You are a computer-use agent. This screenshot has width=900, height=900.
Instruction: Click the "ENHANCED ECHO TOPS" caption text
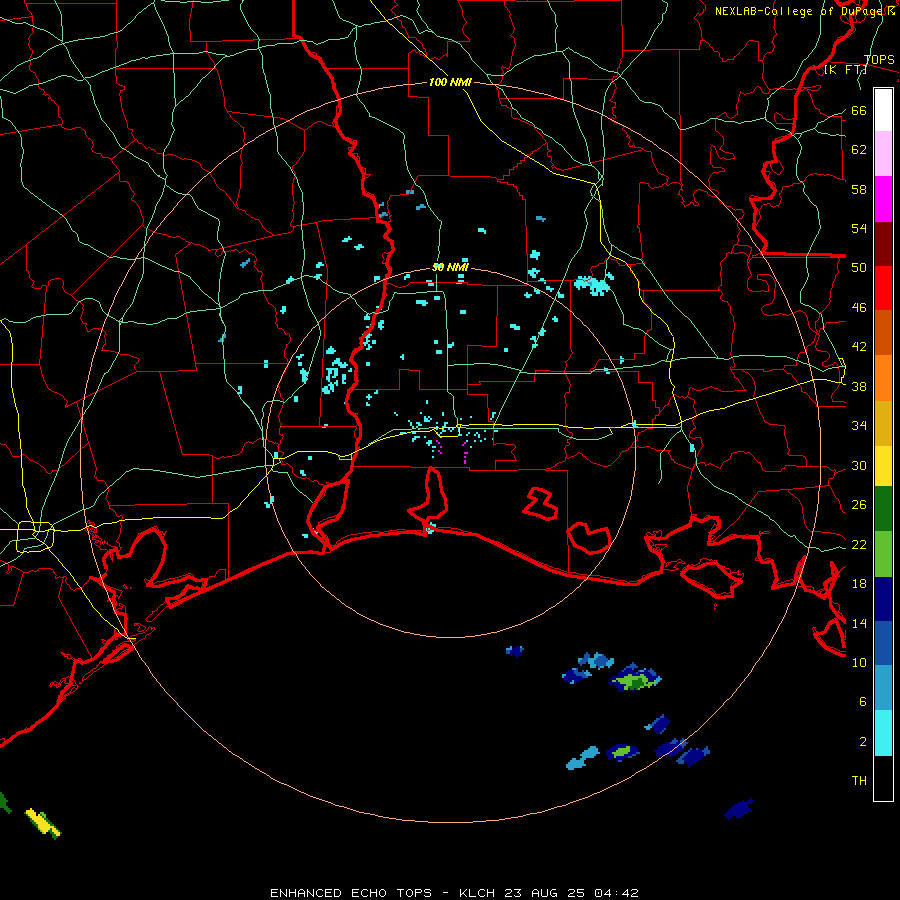pos(351,893)
